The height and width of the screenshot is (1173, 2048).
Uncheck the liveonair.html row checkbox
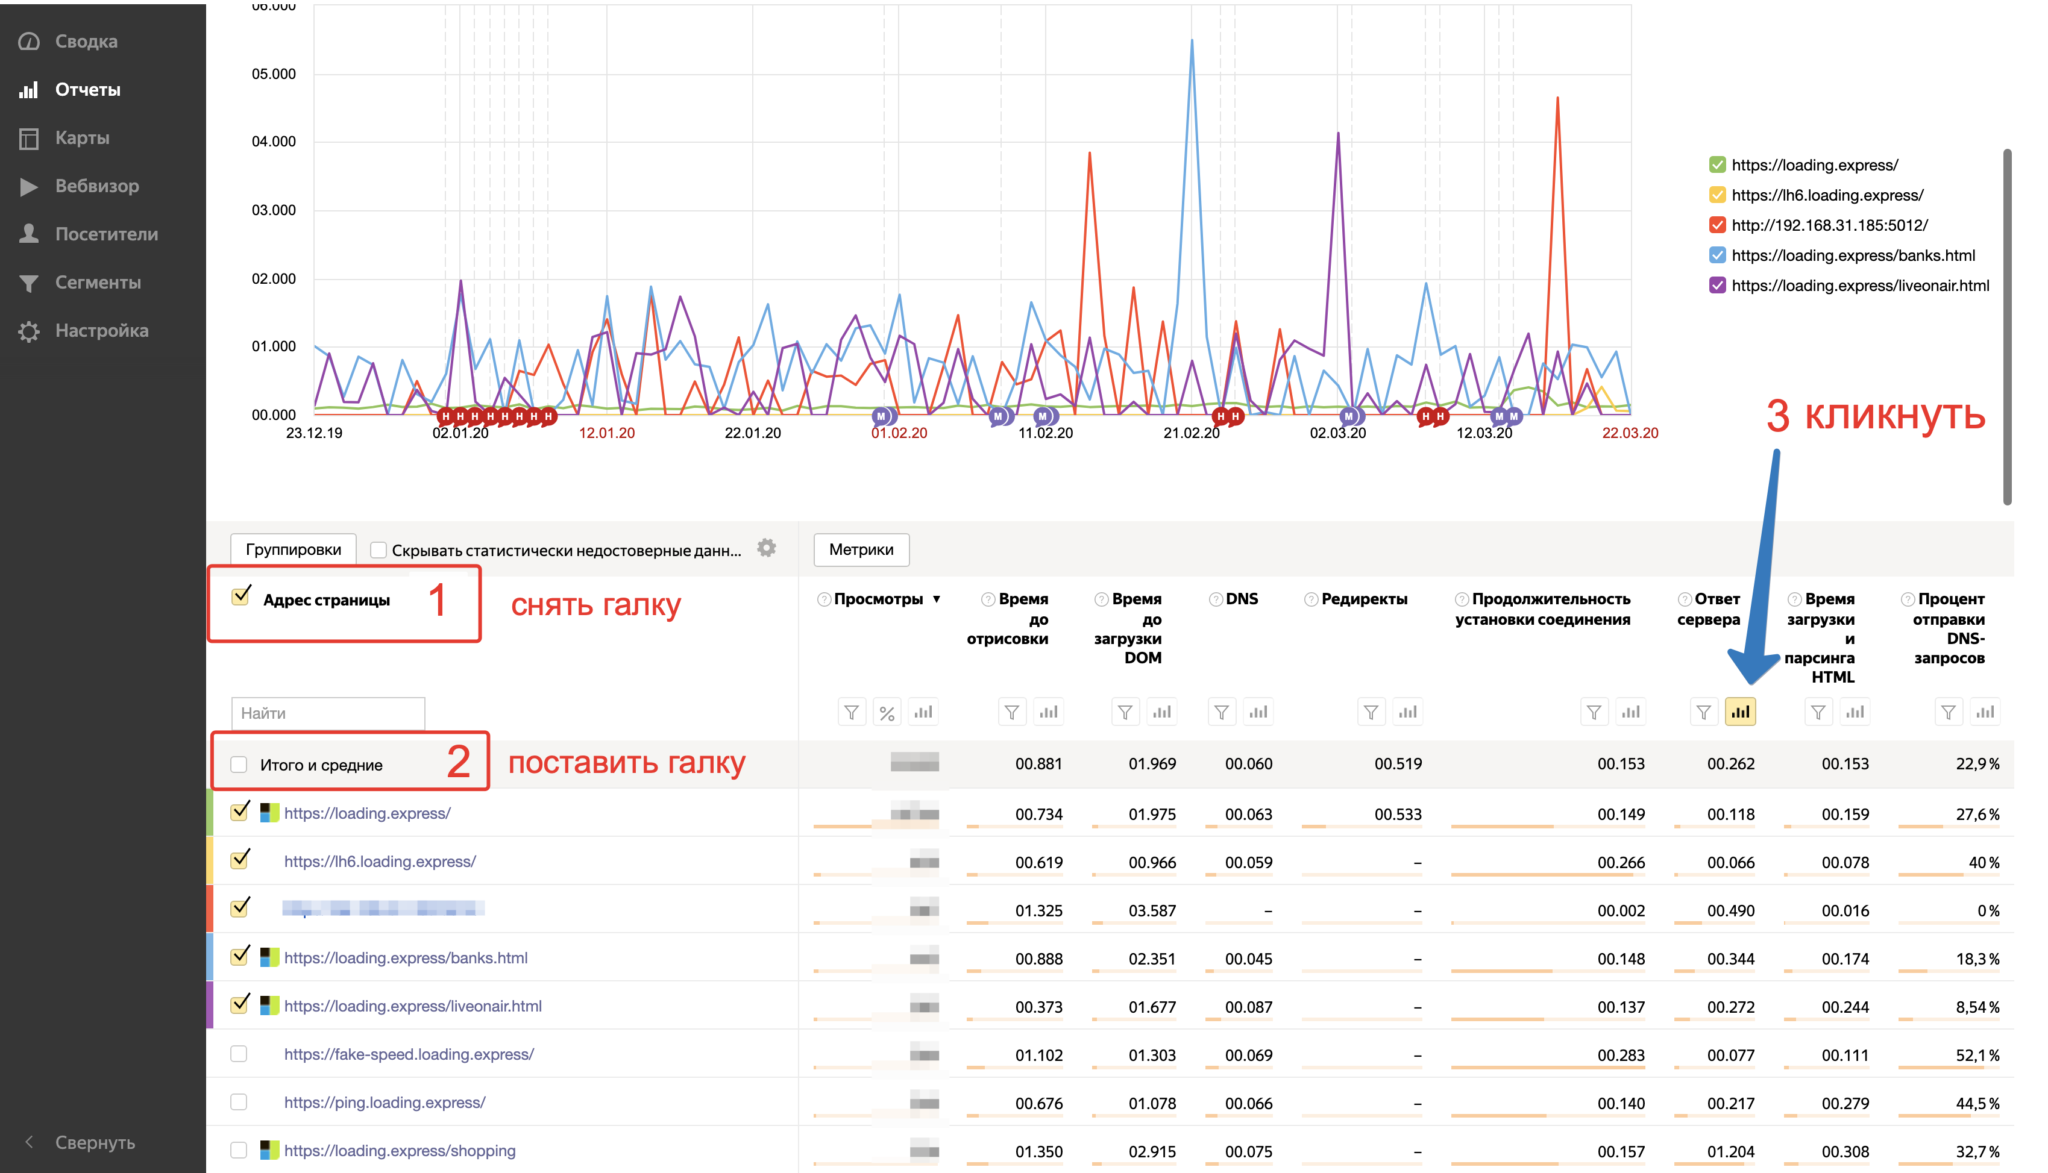240,1003
